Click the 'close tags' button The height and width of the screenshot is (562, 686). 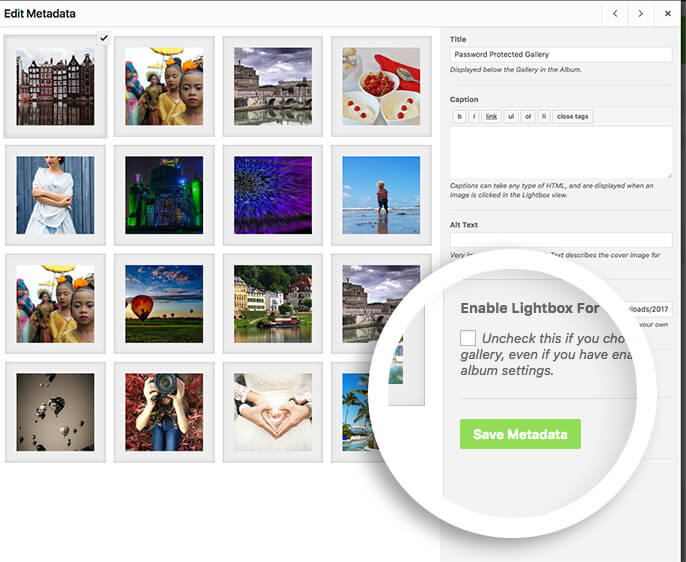point(572,117)
